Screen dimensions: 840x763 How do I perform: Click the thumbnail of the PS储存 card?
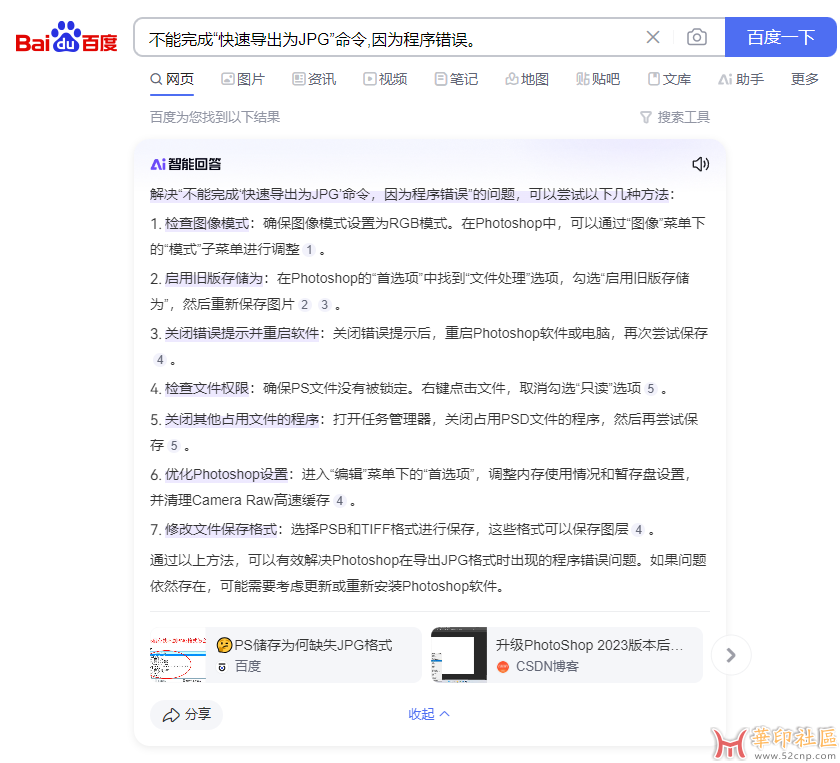tap(178, 655)
